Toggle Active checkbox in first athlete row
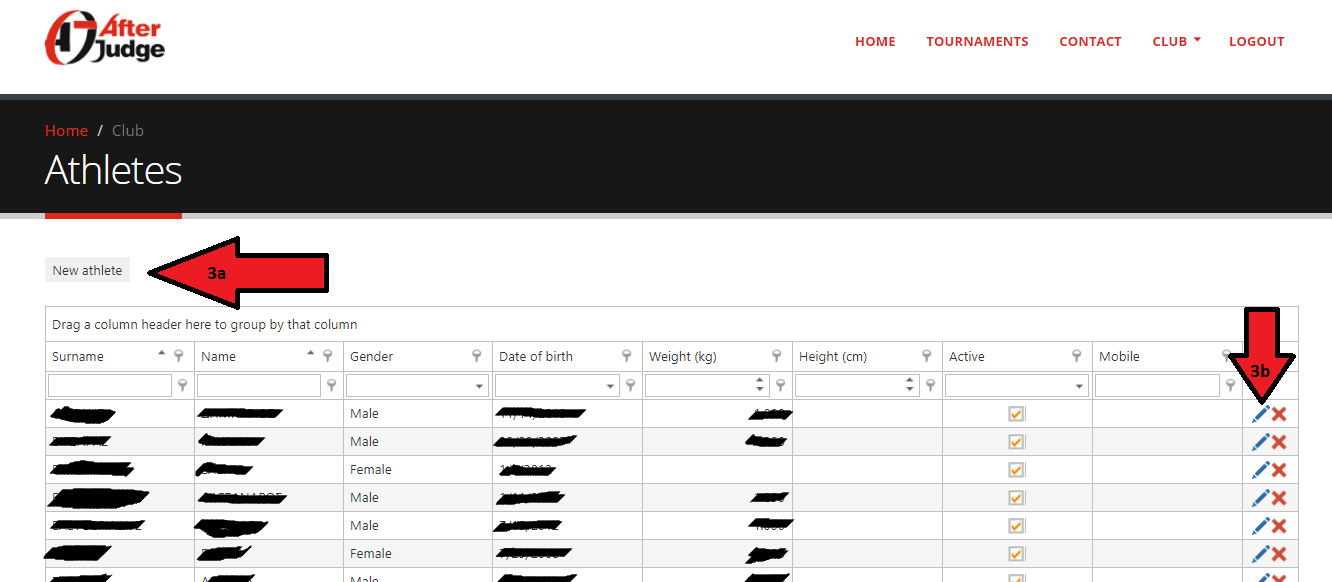The image size is (1332, 582). (x=1016, y=414)
